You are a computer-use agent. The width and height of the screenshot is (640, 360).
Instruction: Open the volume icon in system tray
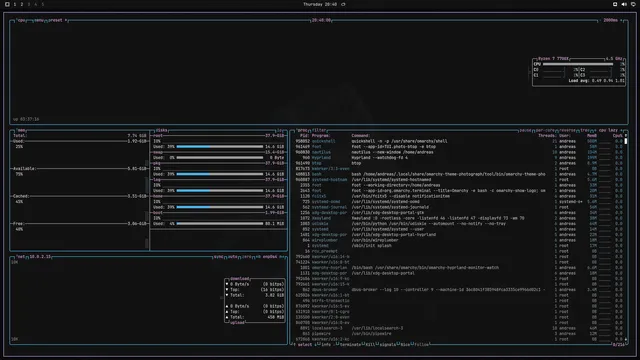tap(624, 4)
